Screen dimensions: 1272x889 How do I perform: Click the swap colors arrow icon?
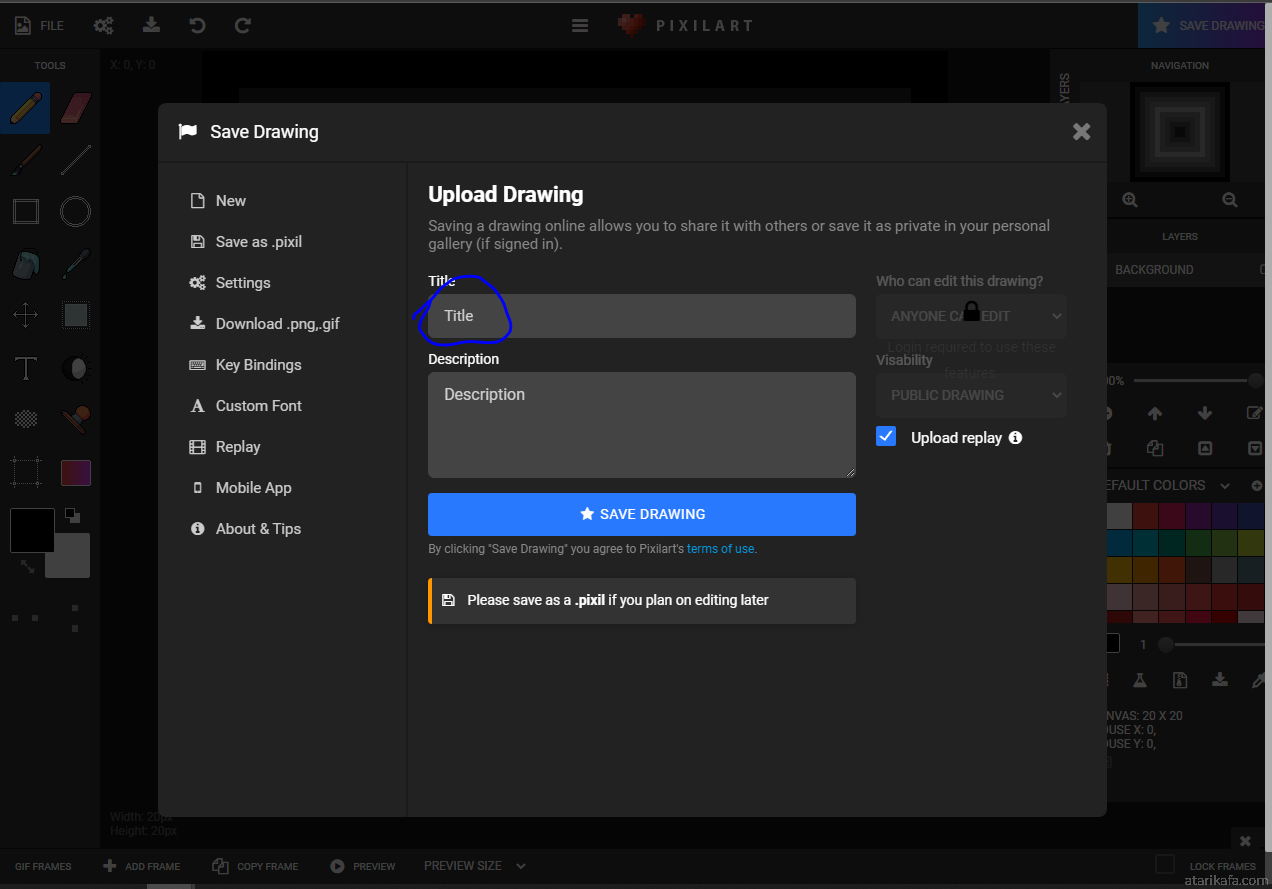tap(27, 566)
